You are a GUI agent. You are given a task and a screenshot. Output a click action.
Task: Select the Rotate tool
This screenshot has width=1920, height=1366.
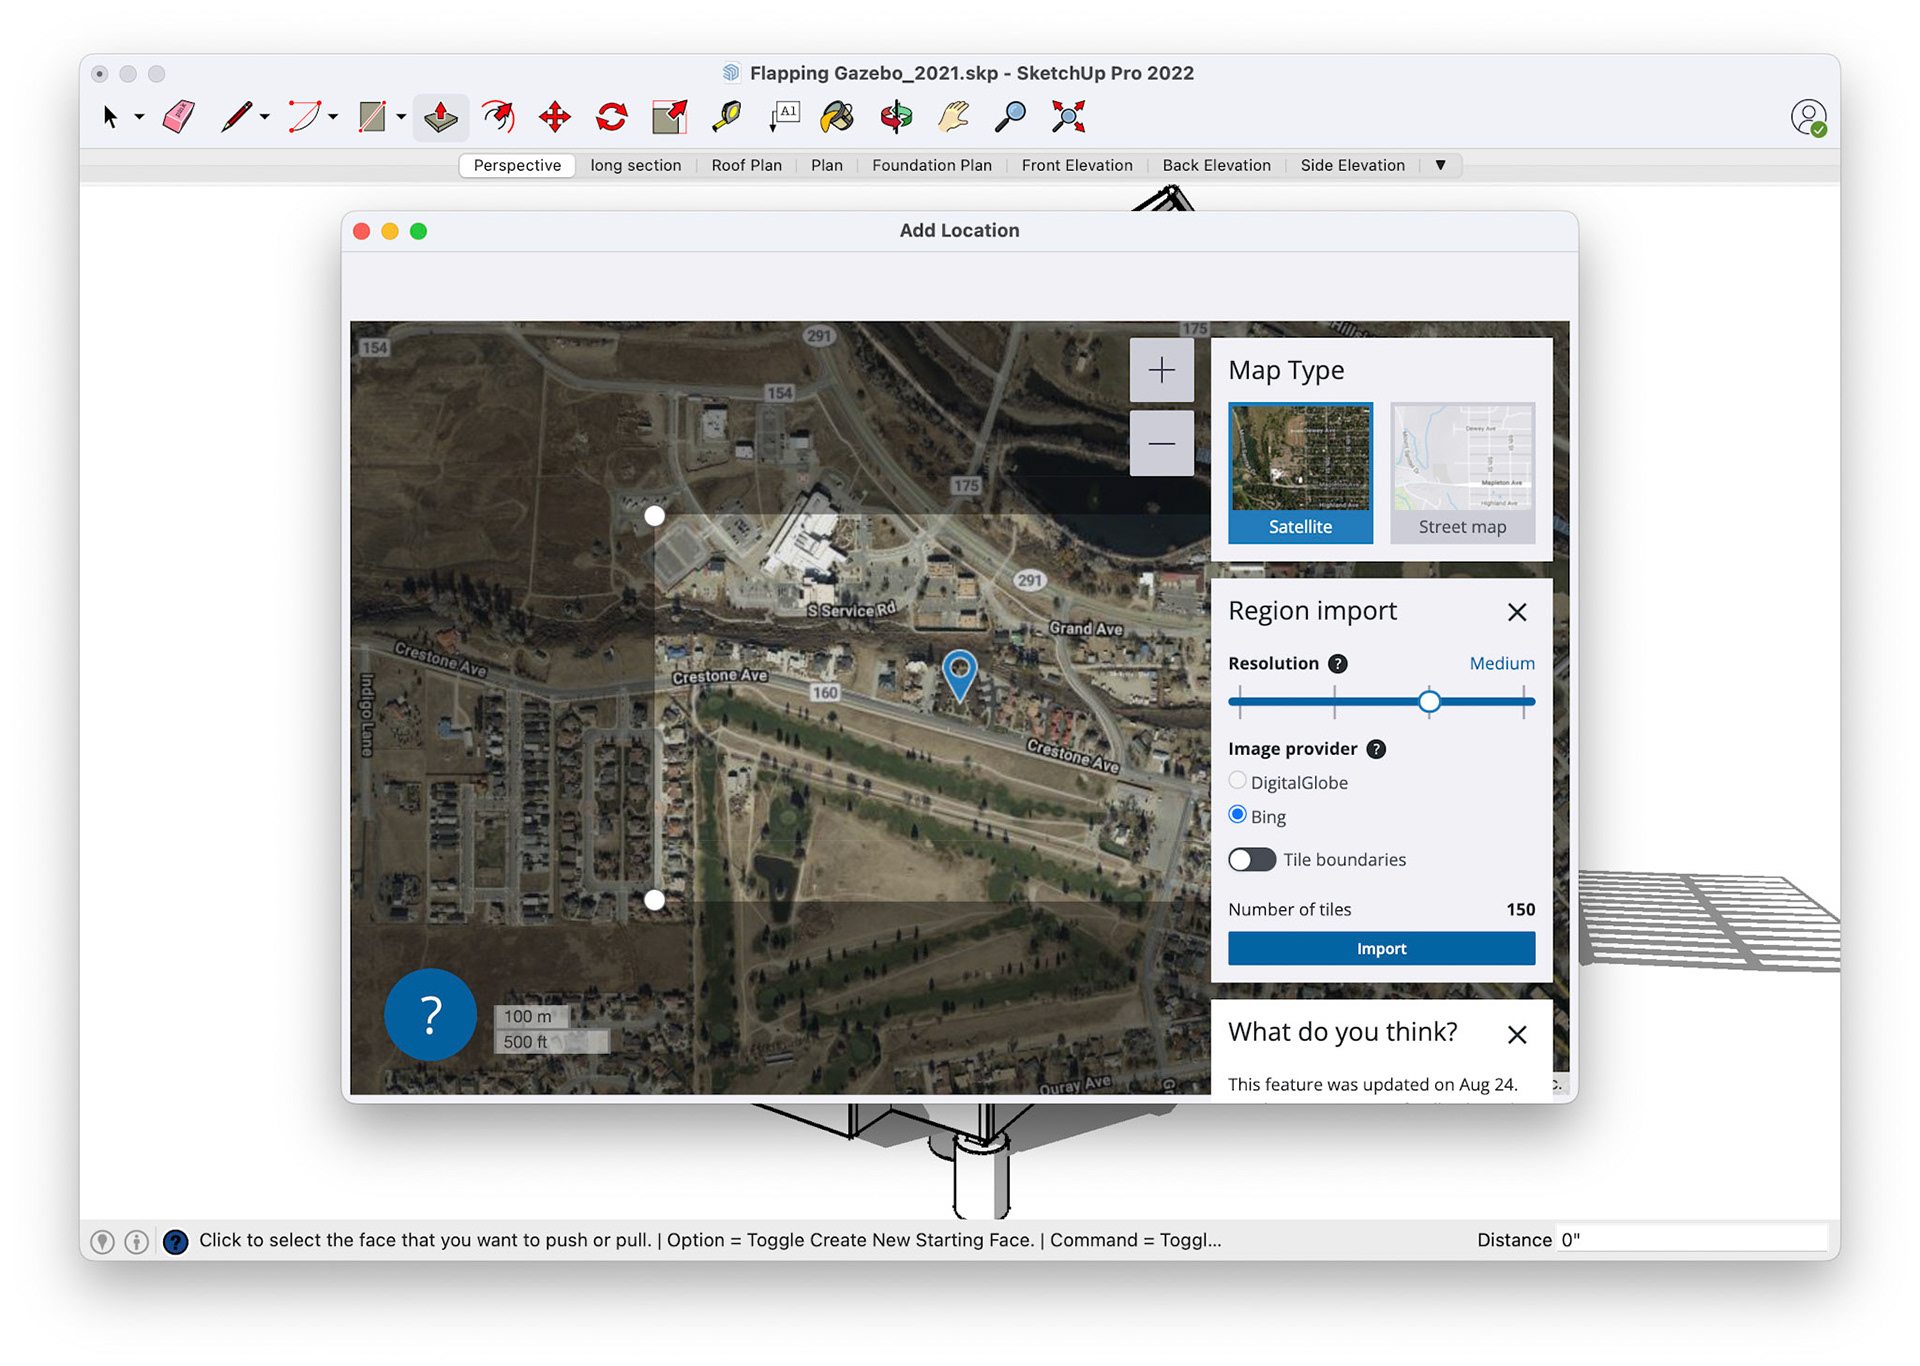611,117
